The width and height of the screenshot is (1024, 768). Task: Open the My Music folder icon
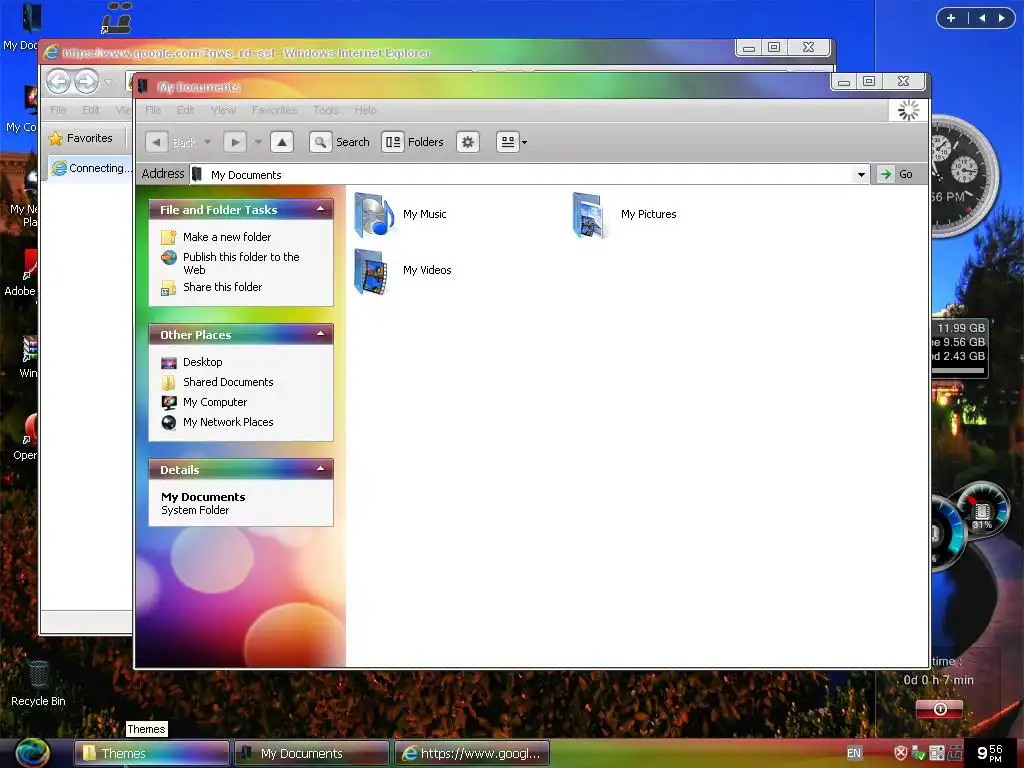click(374, 215)
